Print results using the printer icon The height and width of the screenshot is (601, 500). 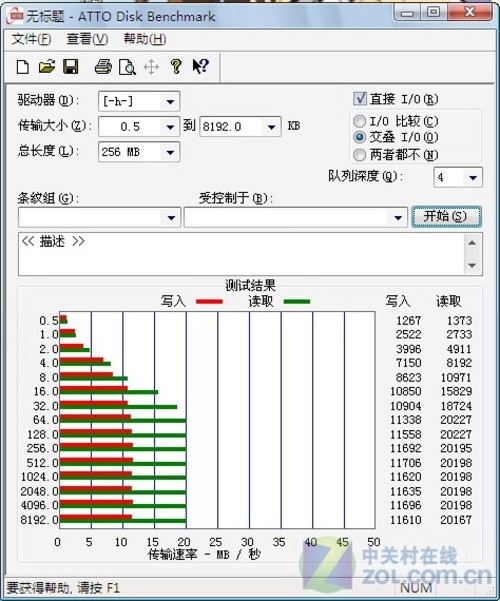click(103, 67)
